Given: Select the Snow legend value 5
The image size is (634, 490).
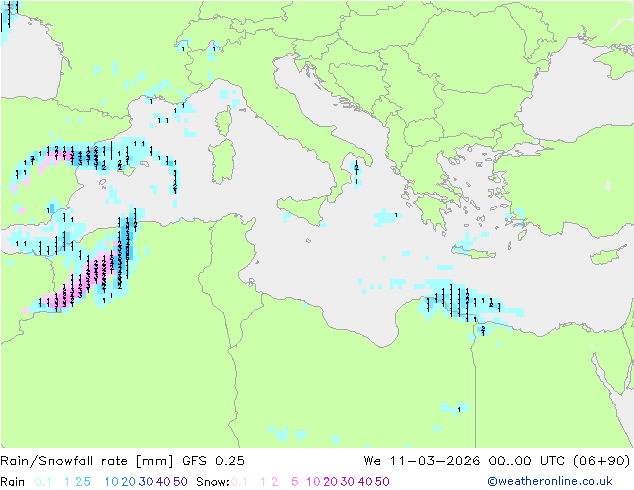Looking at the screenshot, I should [295, 482].
